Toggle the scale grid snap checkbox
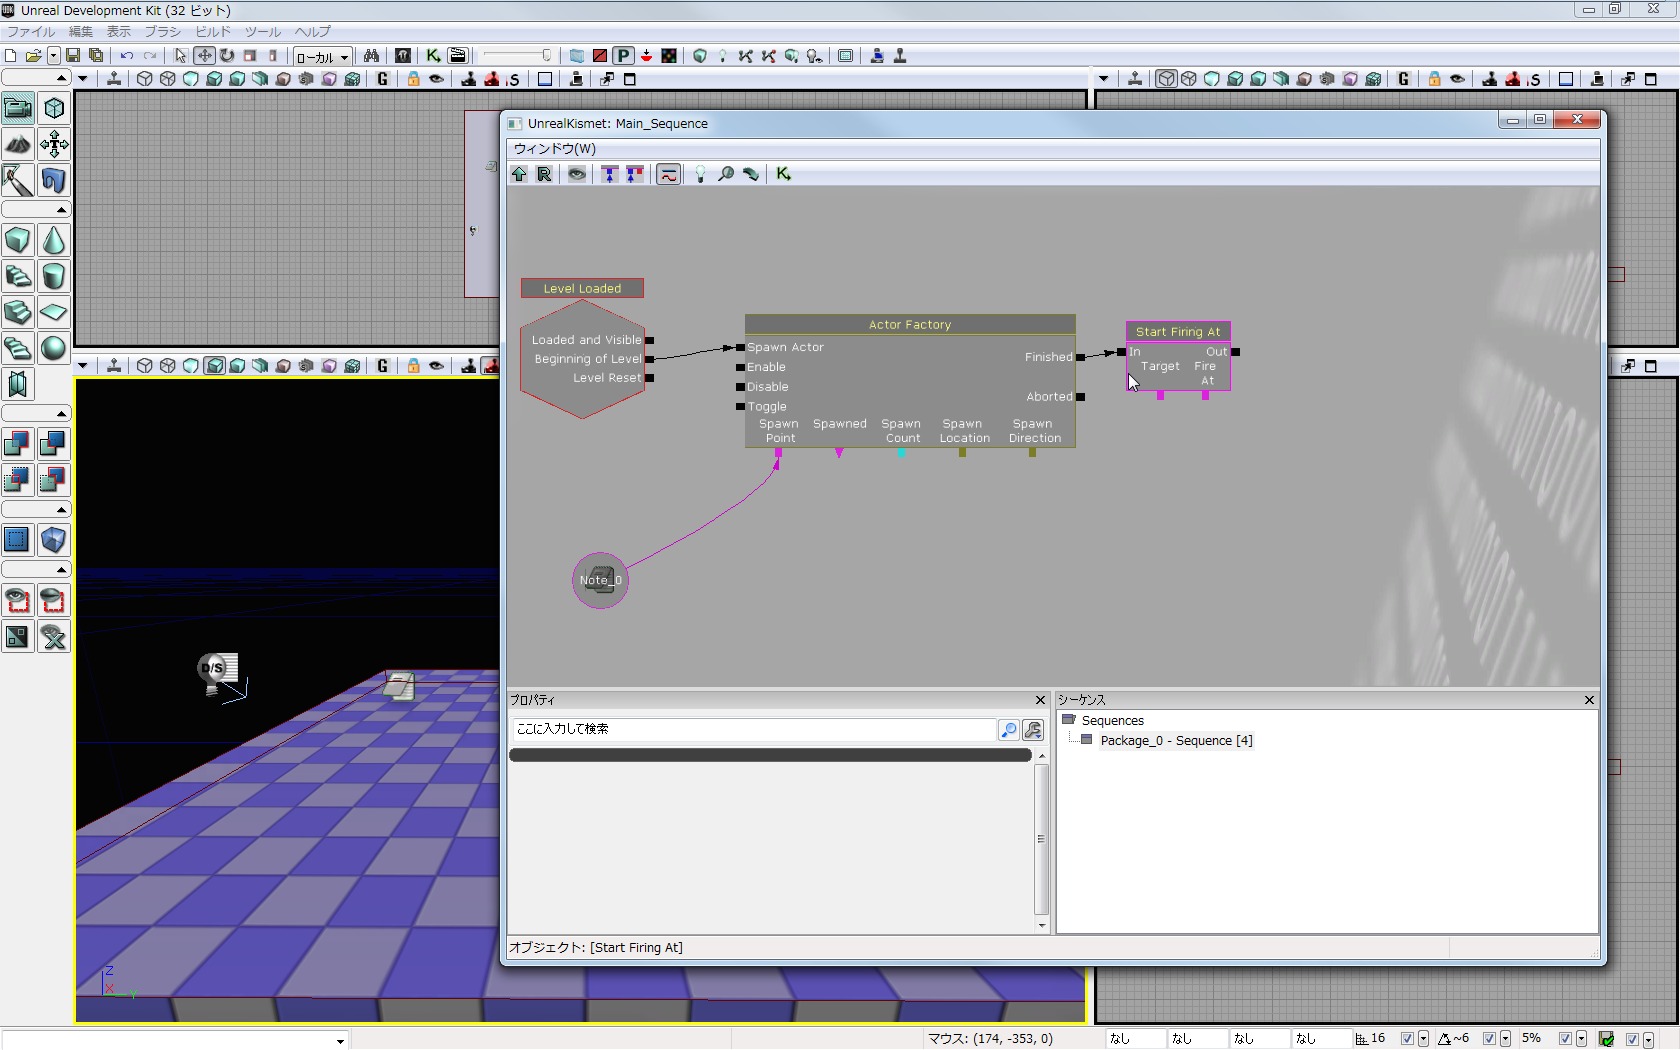 (x=1565, y=1039)
